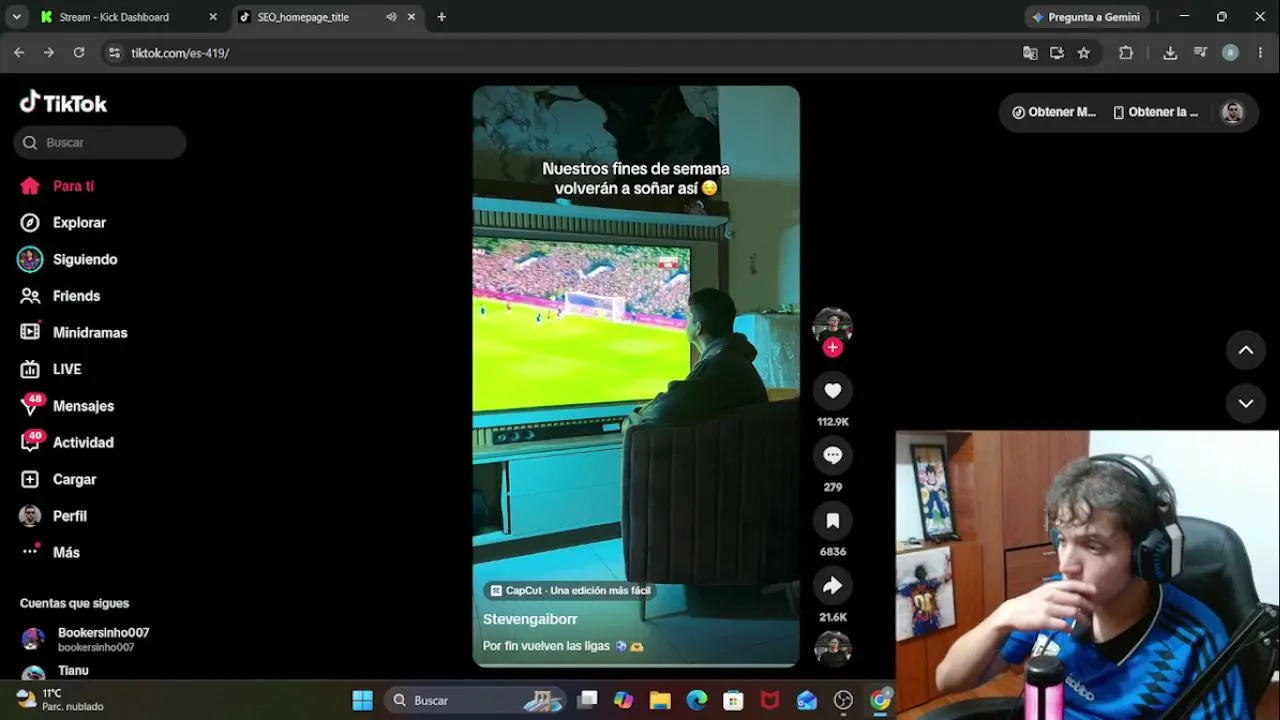Open Microsoft Edge from the taskbar
This screenshot has width=1280, height=720.
pyautogui.click(x=697, y=700)
